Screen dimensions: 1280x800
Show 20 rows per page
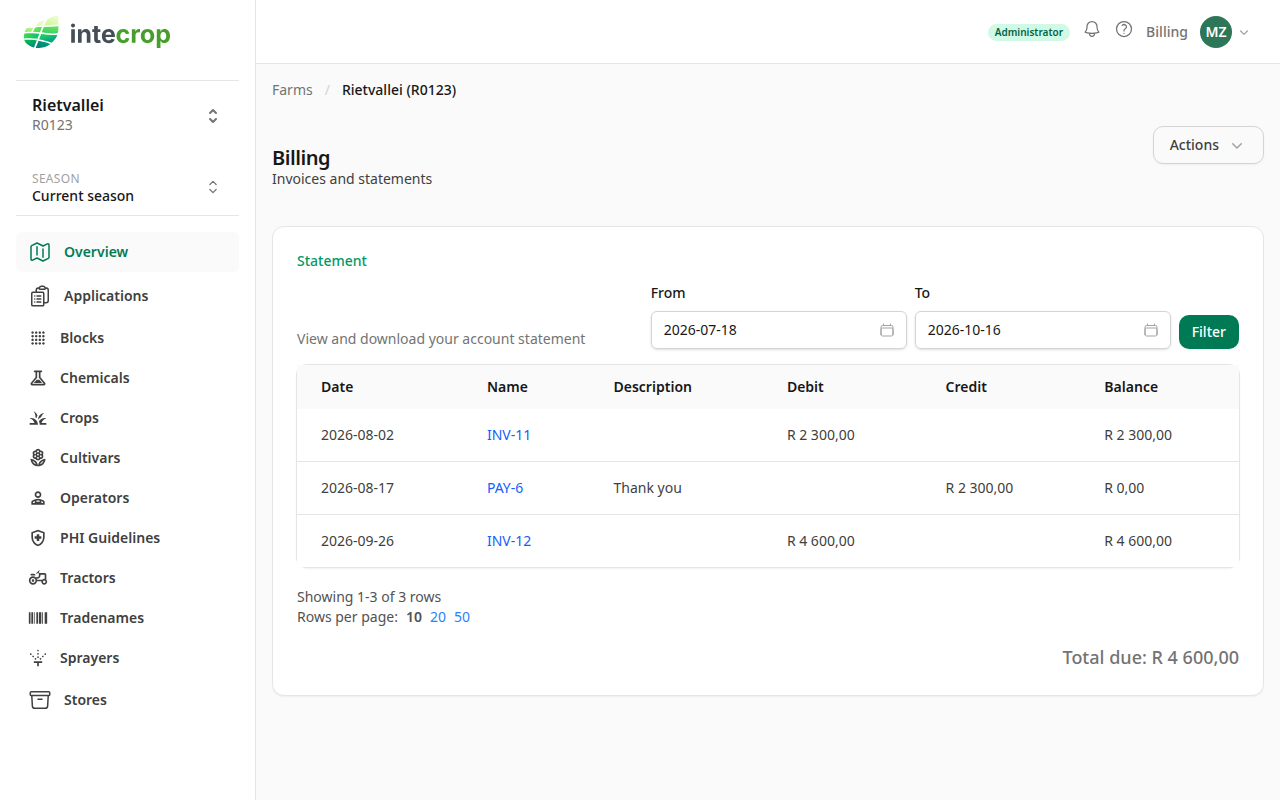(438, 617)
